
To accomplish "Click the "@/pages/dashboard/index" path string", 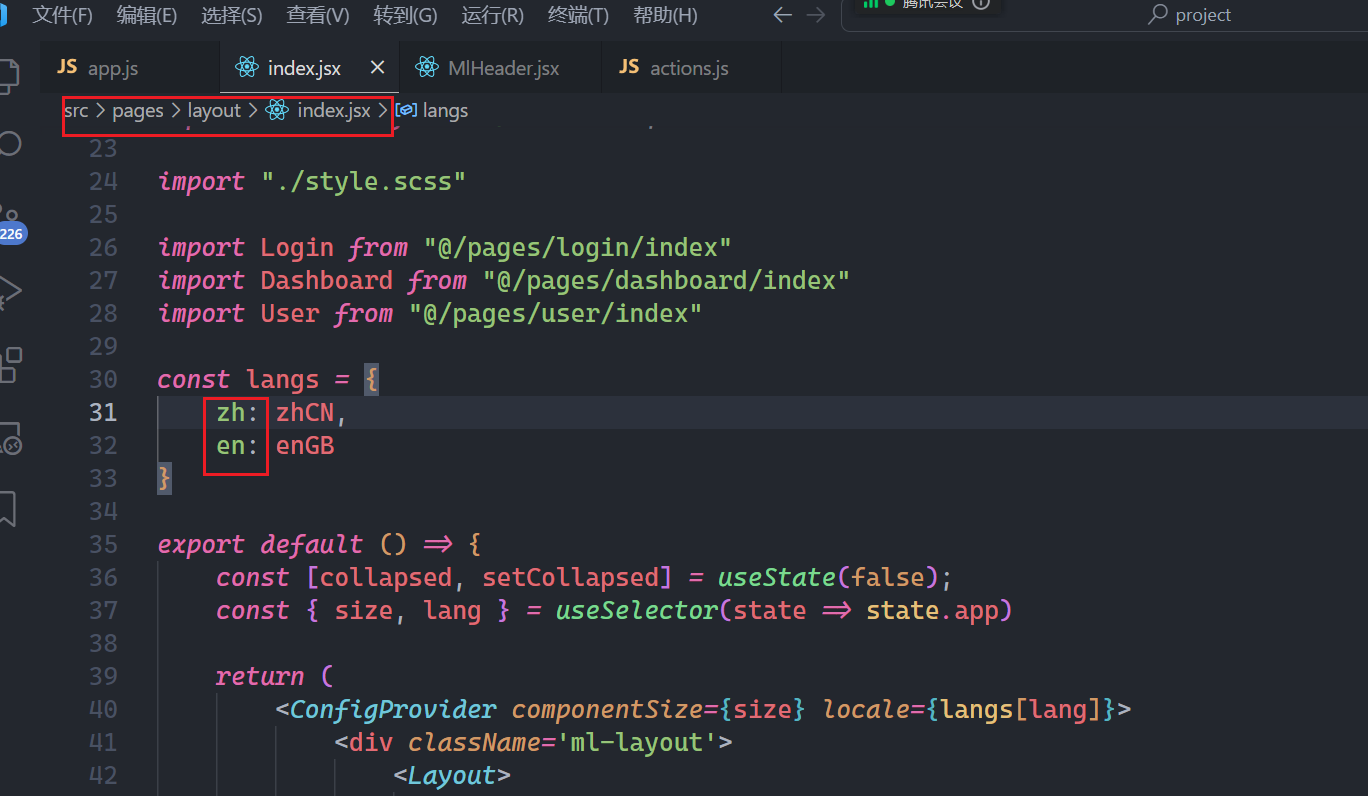I will click(x=666, y=281).
